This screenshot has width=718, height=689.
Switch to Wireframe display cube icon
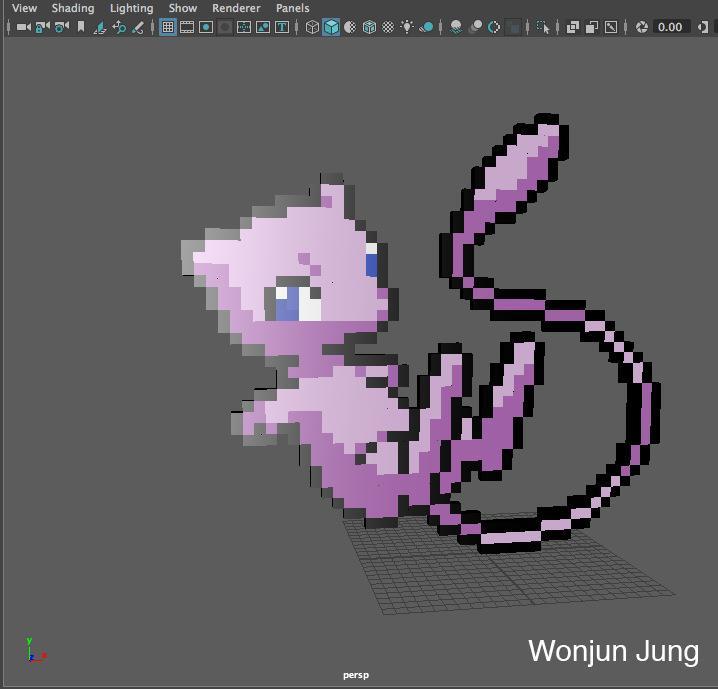[312, 27]
